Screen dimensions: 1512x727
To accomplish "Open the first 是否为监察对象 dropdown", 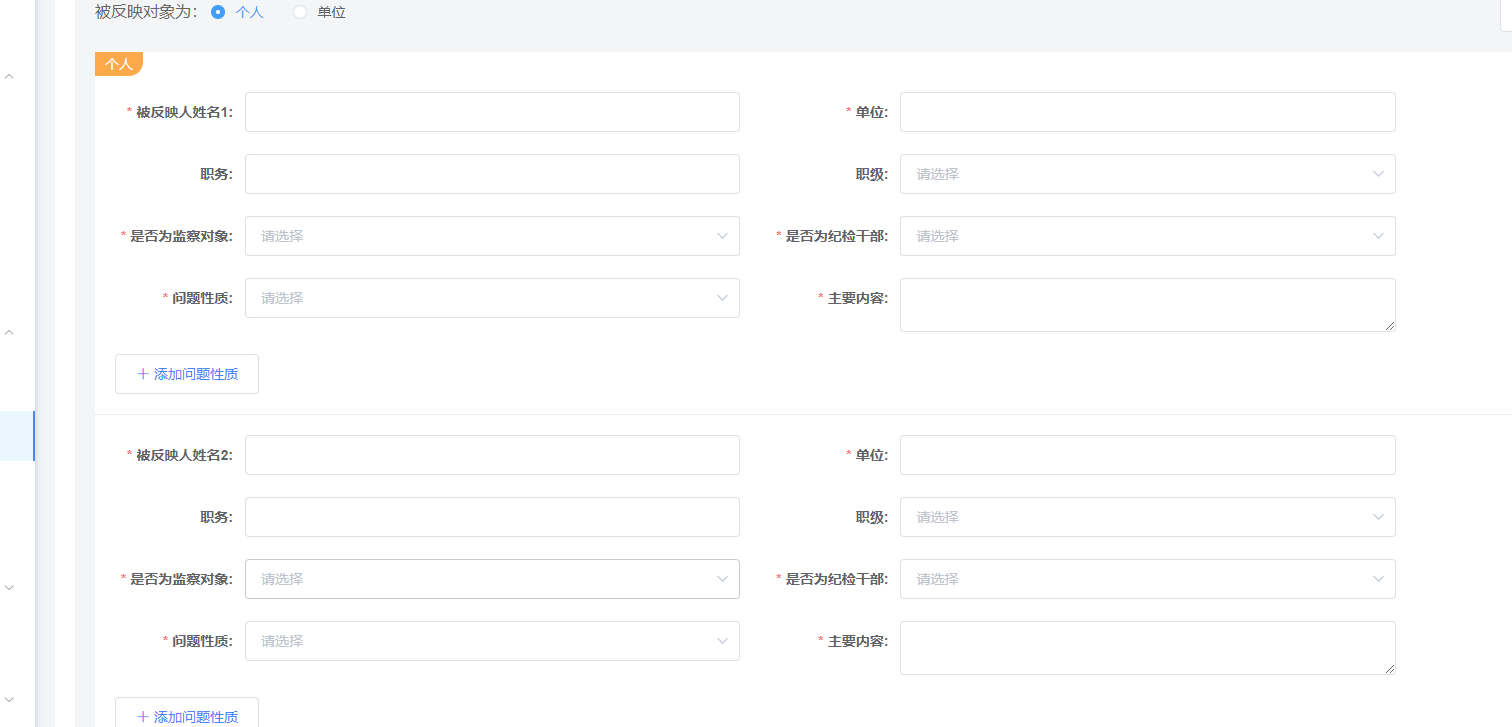I will pyautogui.click(x=492, y=236).
